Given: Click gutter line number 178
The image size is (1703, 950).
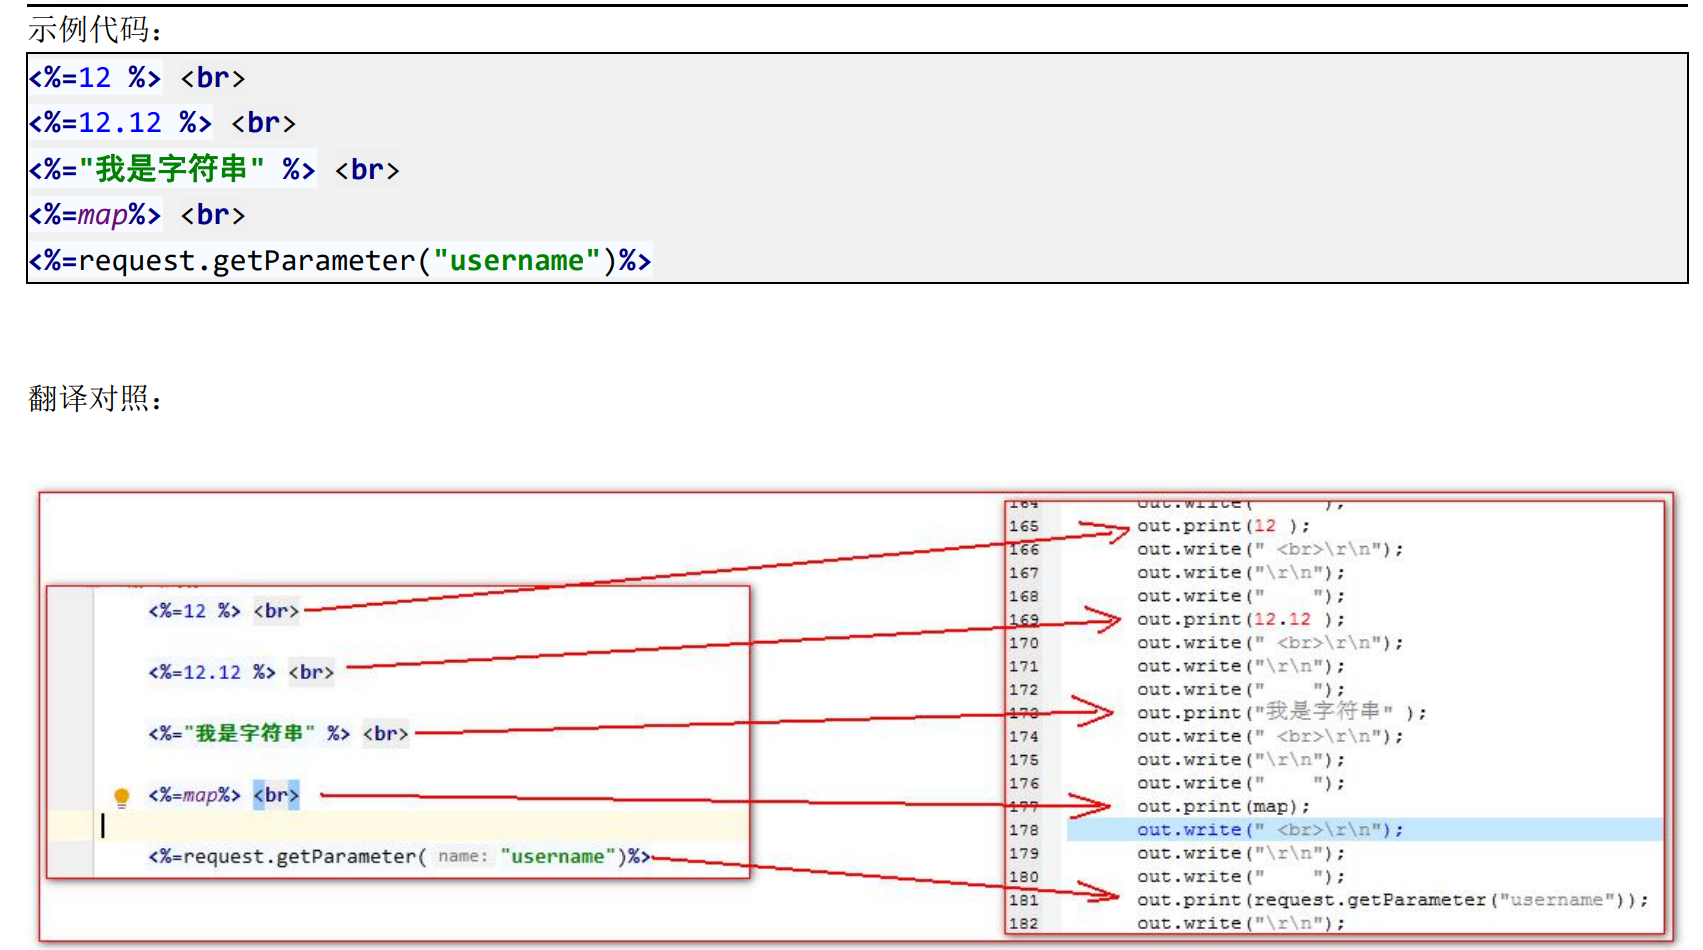Looking at the screenshot, I should pyautogui.click(x=1024, y=830).
